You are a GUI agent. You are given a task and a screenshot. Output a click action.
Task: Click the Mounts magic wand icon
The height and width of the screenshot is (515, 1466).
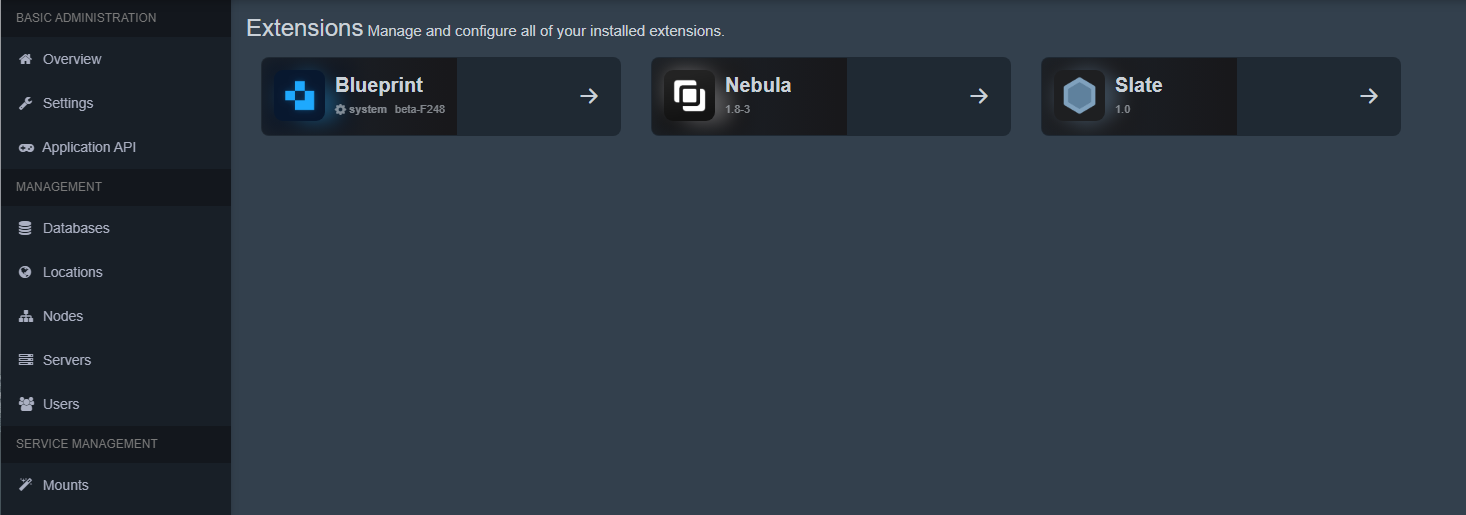coord(26,485)
